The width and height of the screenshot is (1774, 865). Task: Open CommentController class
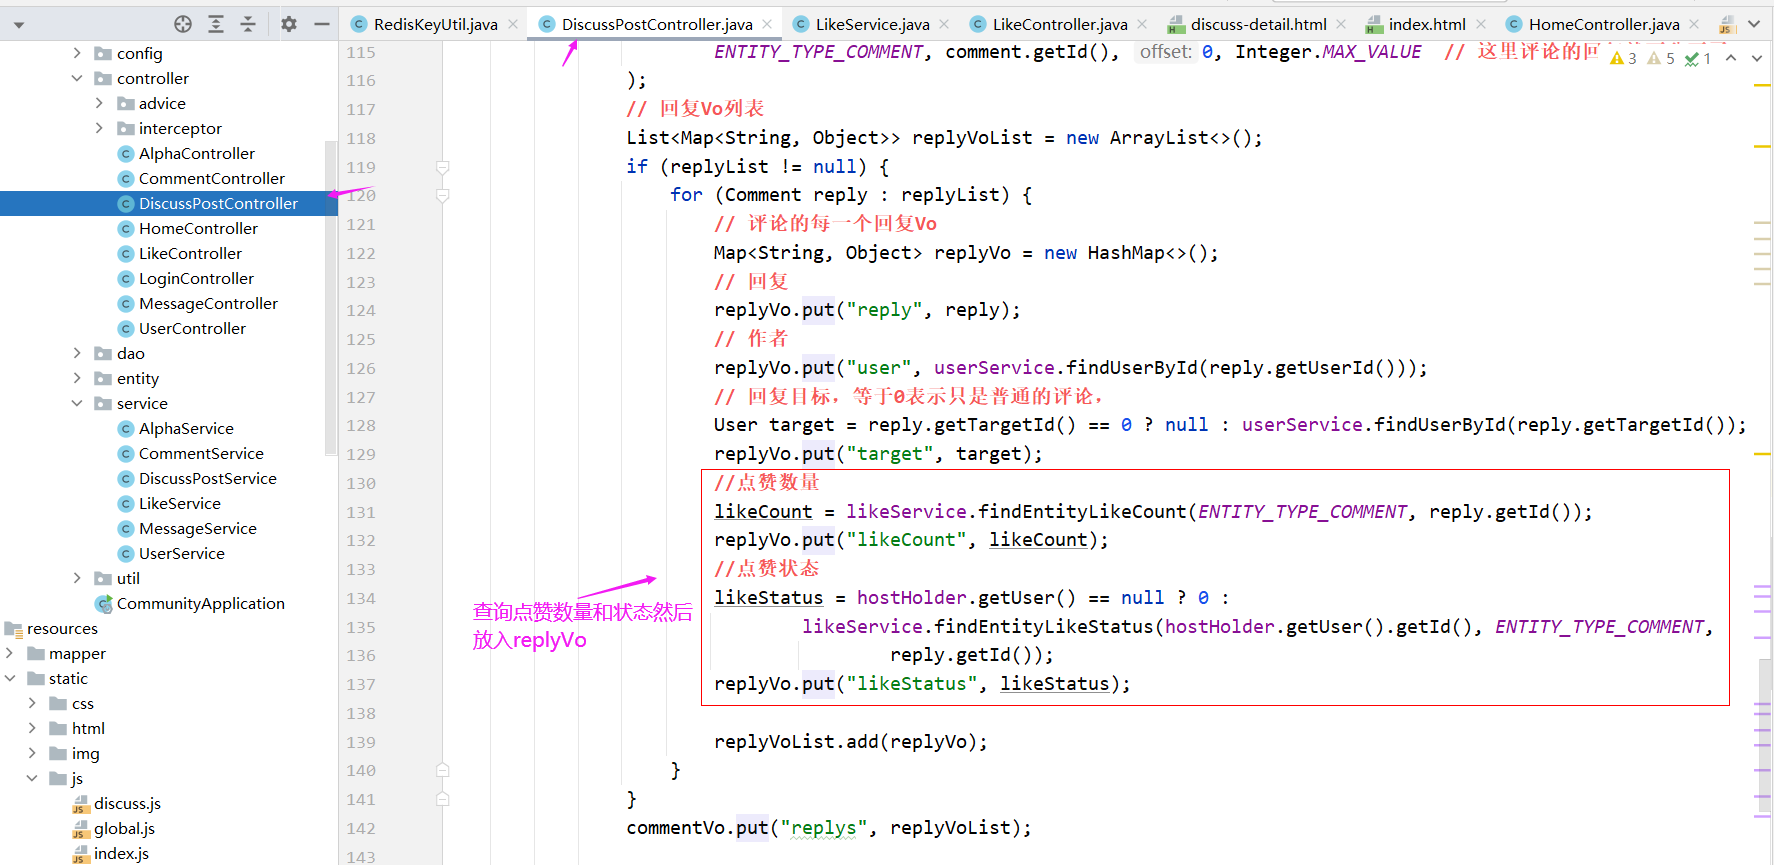click(x=211, y=178)
